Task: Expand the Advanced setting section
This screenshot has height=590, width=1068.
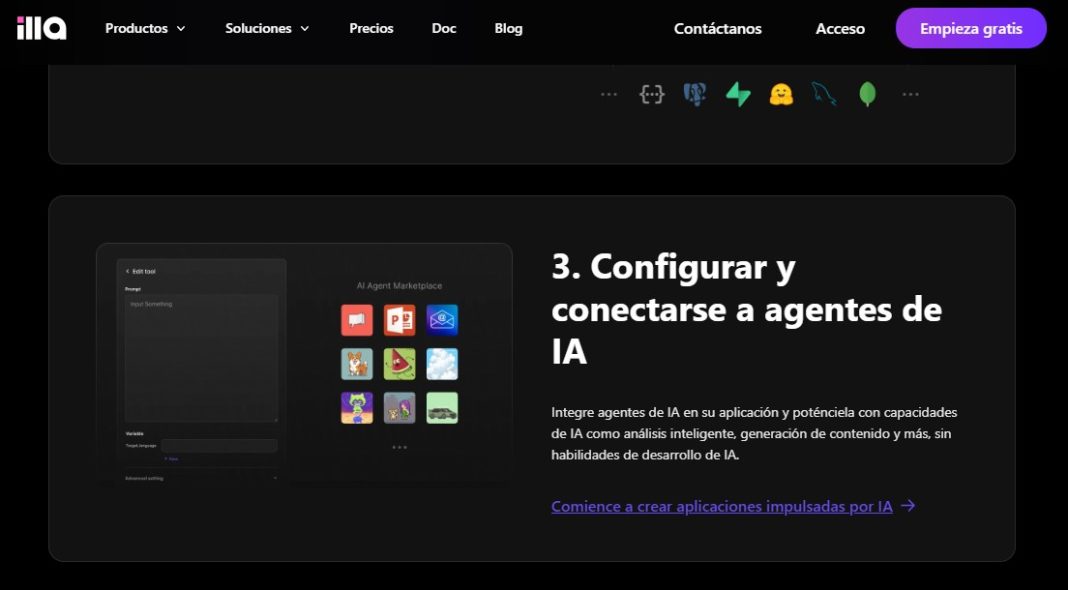Action: [x=145, y=479]
